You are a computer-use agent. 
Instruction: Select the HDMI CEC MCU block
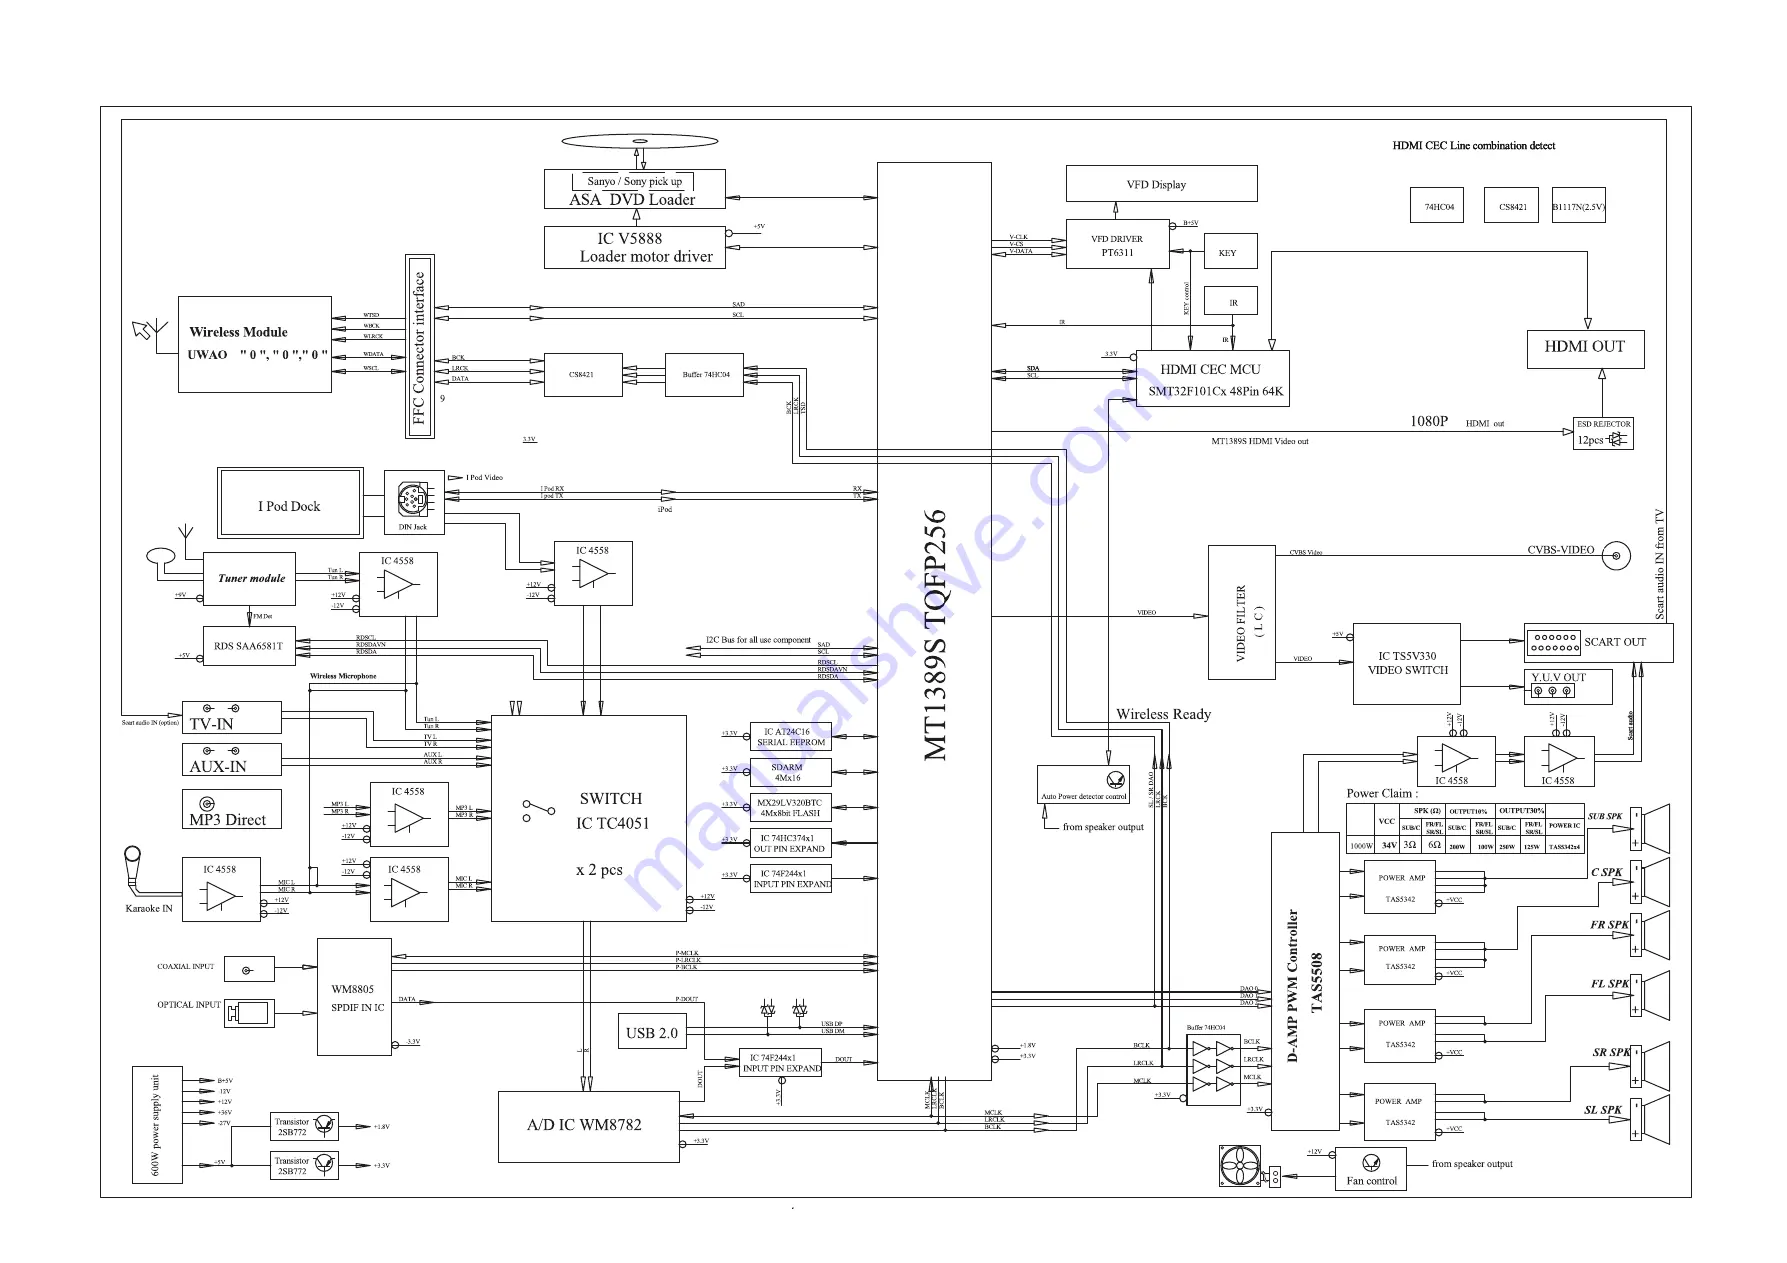[1212, 379]
